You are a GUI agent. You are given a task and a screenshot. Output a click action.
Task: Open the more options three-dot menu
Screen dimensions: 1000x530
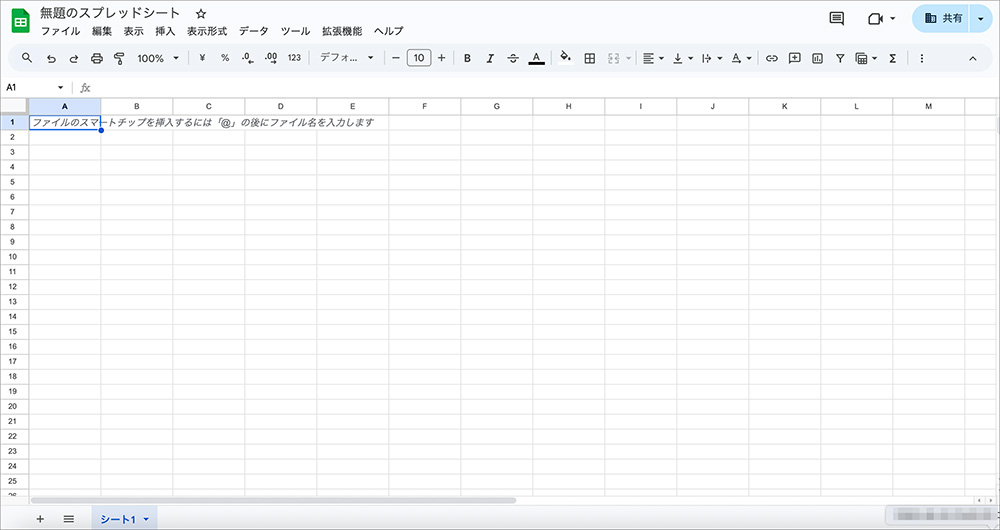tap(922, 59)
